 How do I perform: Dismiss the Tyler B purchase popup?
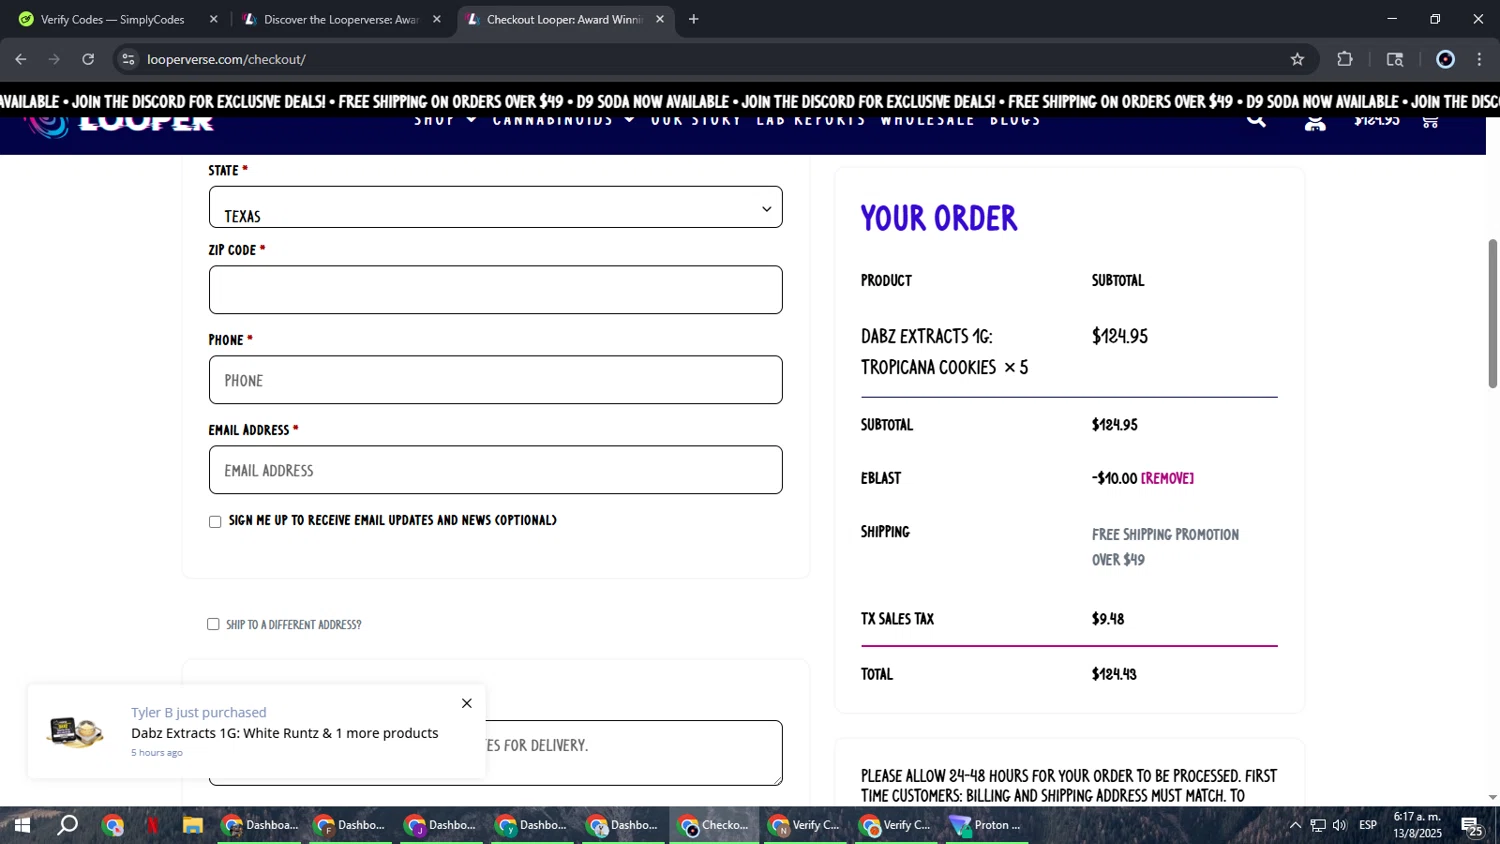coord(466,703)
